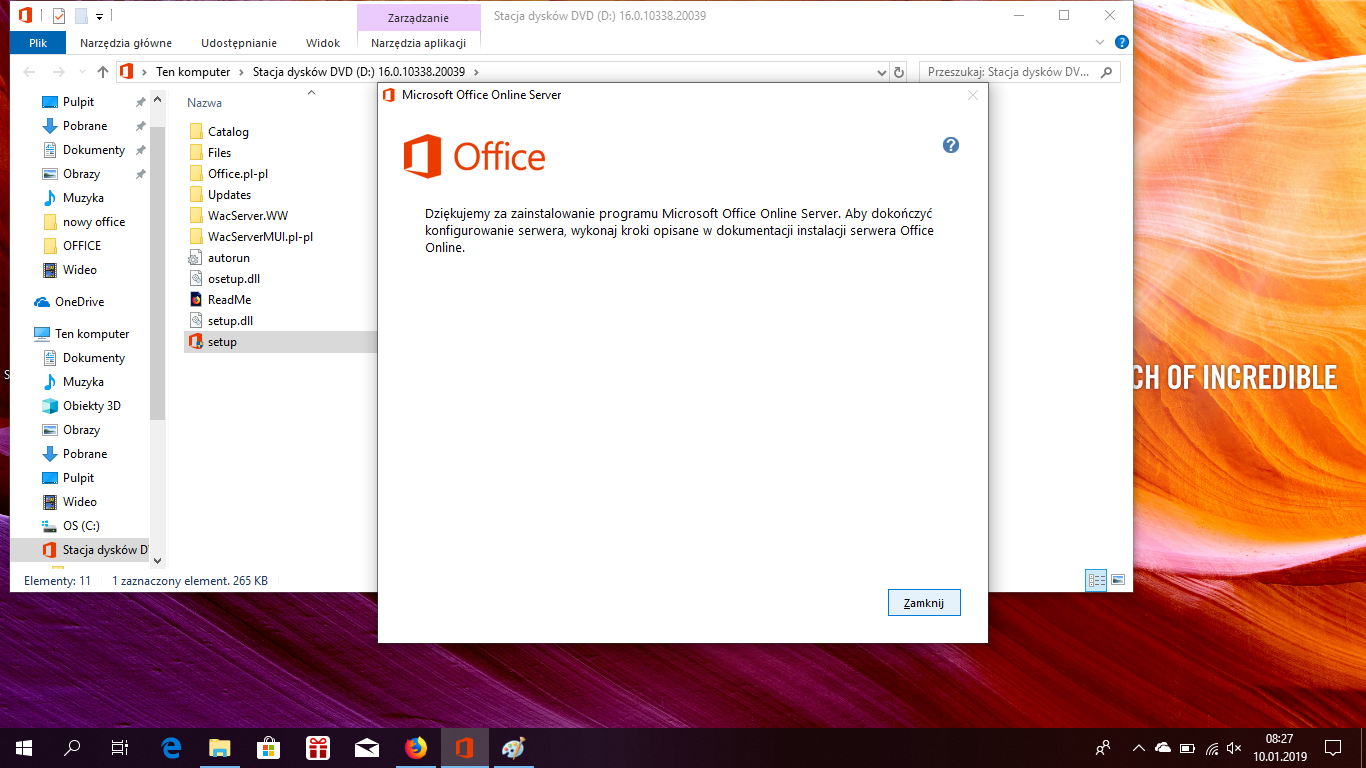Expand the Explorer ribbon with the chevron
Screen dimensions: 1366x768
pos(1100,43)
